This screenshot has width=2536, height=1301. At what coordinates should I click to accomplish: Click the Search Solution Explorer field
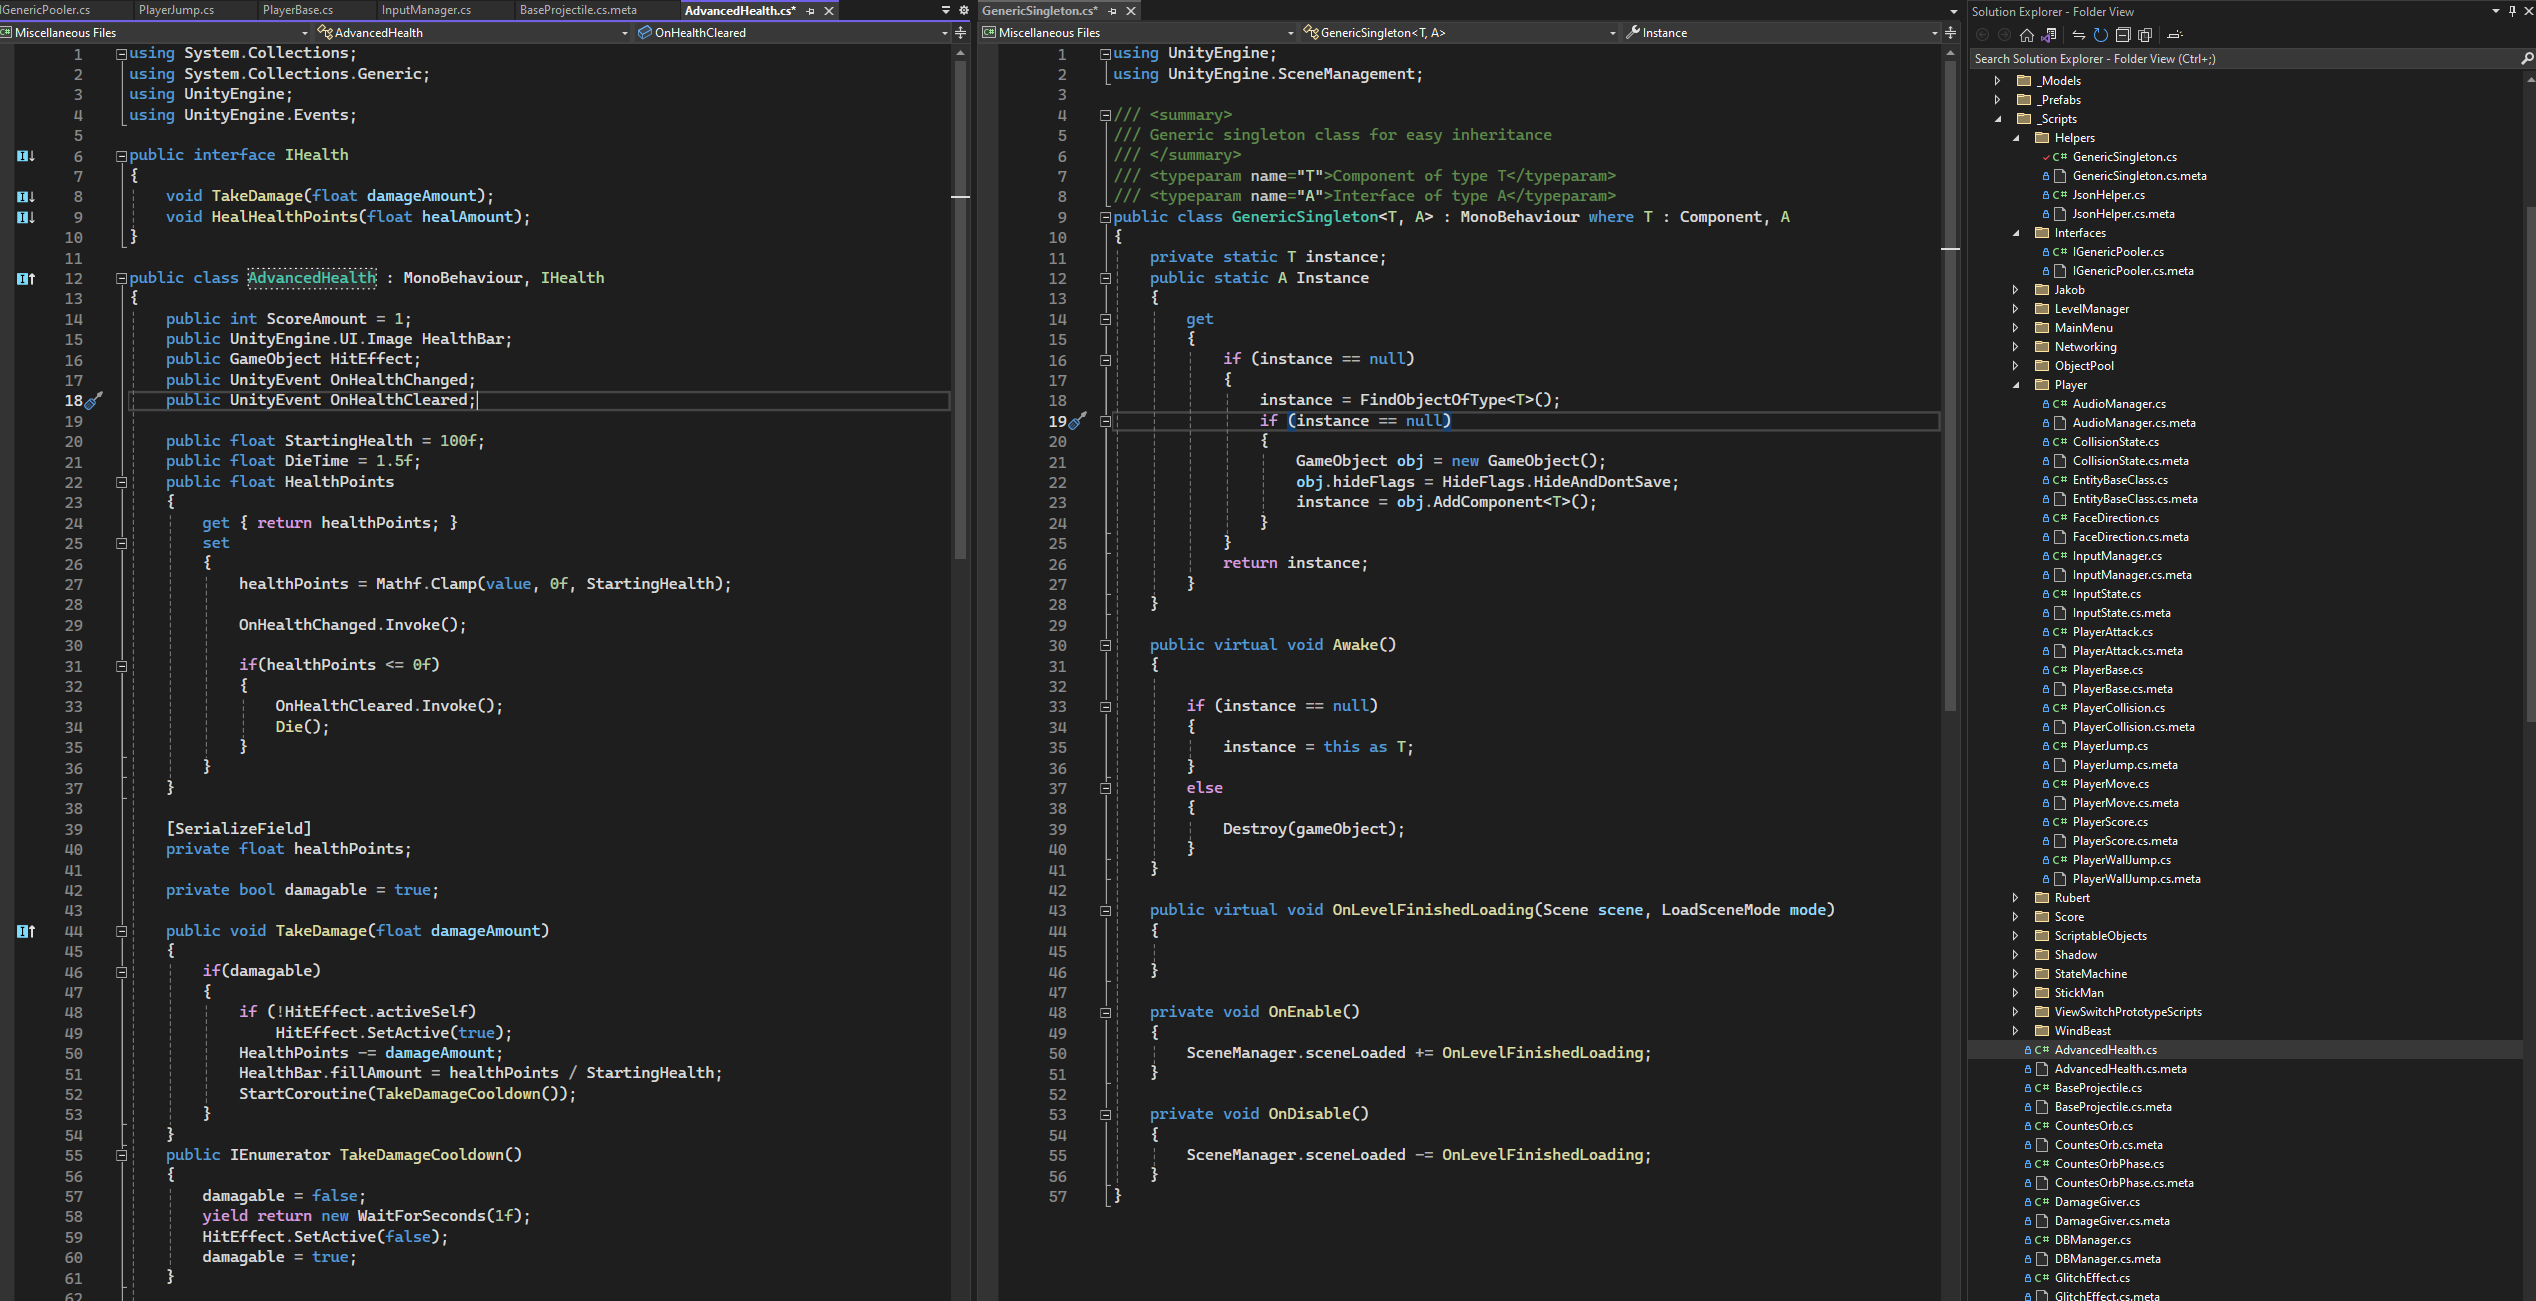(x=2240, y=59)
